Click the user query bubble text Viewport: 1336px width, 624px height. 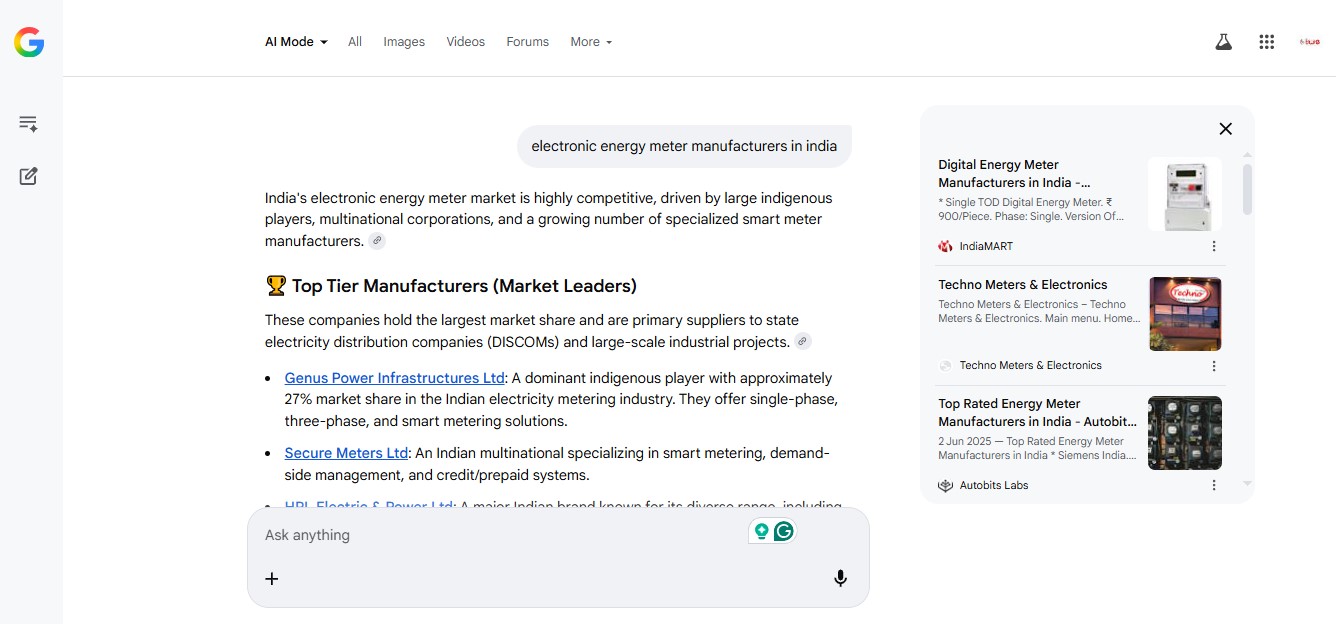(x=684, y=146)
